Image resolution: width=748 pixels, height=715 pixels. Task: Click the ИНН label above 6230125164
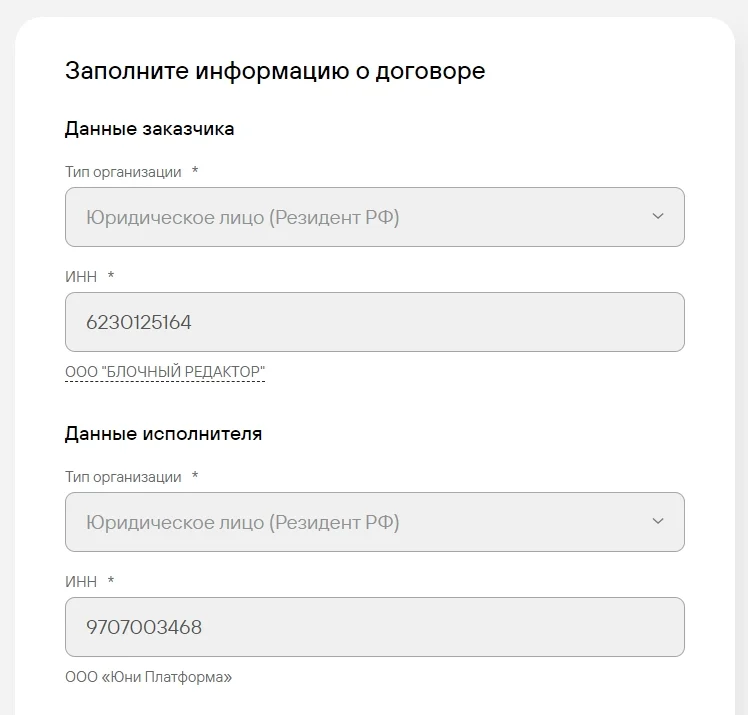[x=81, y=277]
